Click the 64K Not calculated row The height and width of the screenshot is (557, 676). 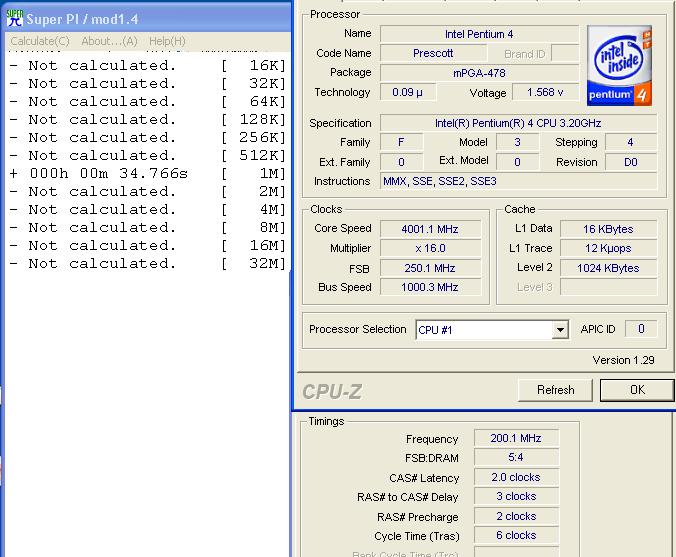tap(147, 101)
